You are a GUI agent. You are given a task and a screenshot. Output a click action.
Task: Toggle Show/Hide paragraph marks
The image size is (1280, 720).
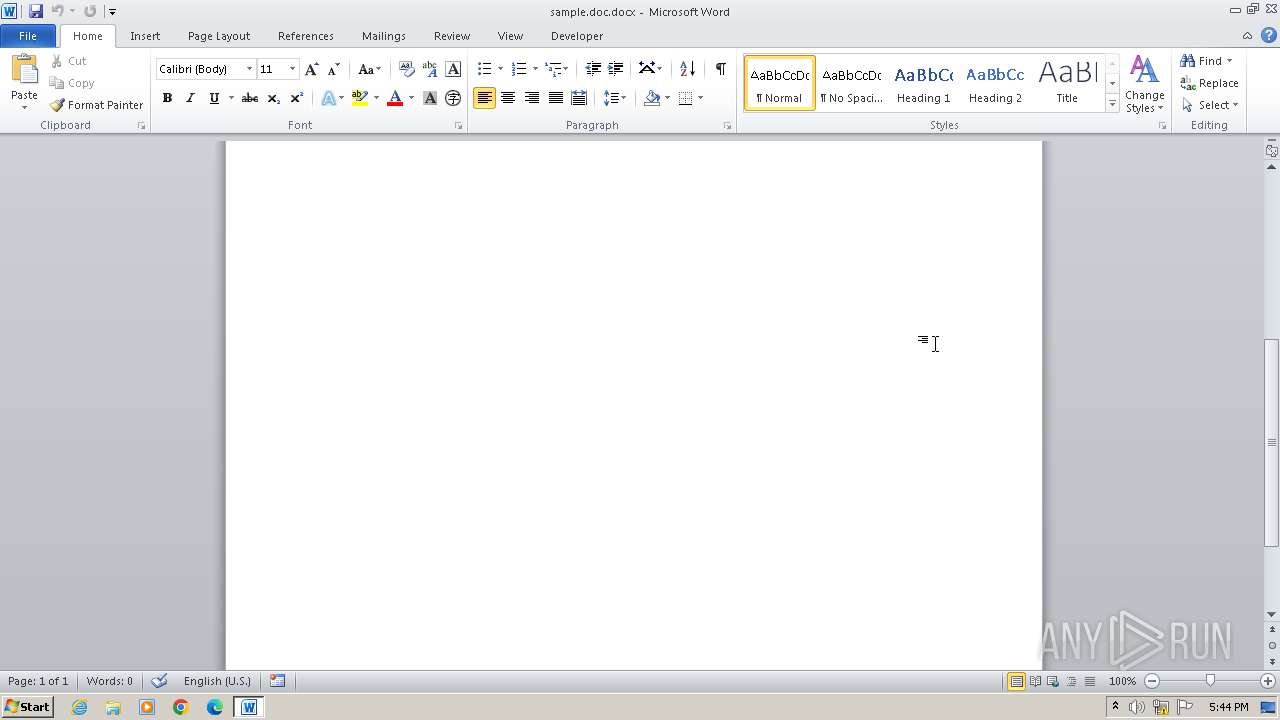coord(720,69)
